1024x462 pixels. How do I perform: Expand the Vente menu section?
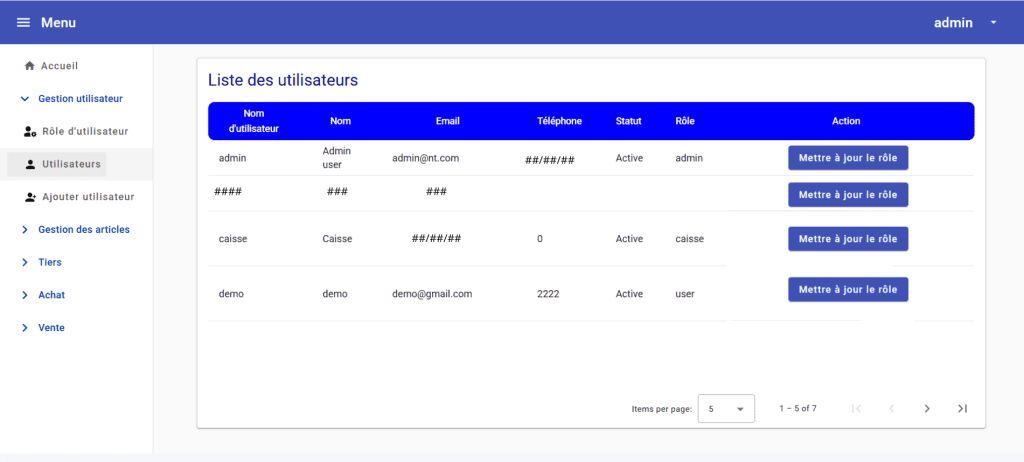pyautogui.click(x=25, y=328)
